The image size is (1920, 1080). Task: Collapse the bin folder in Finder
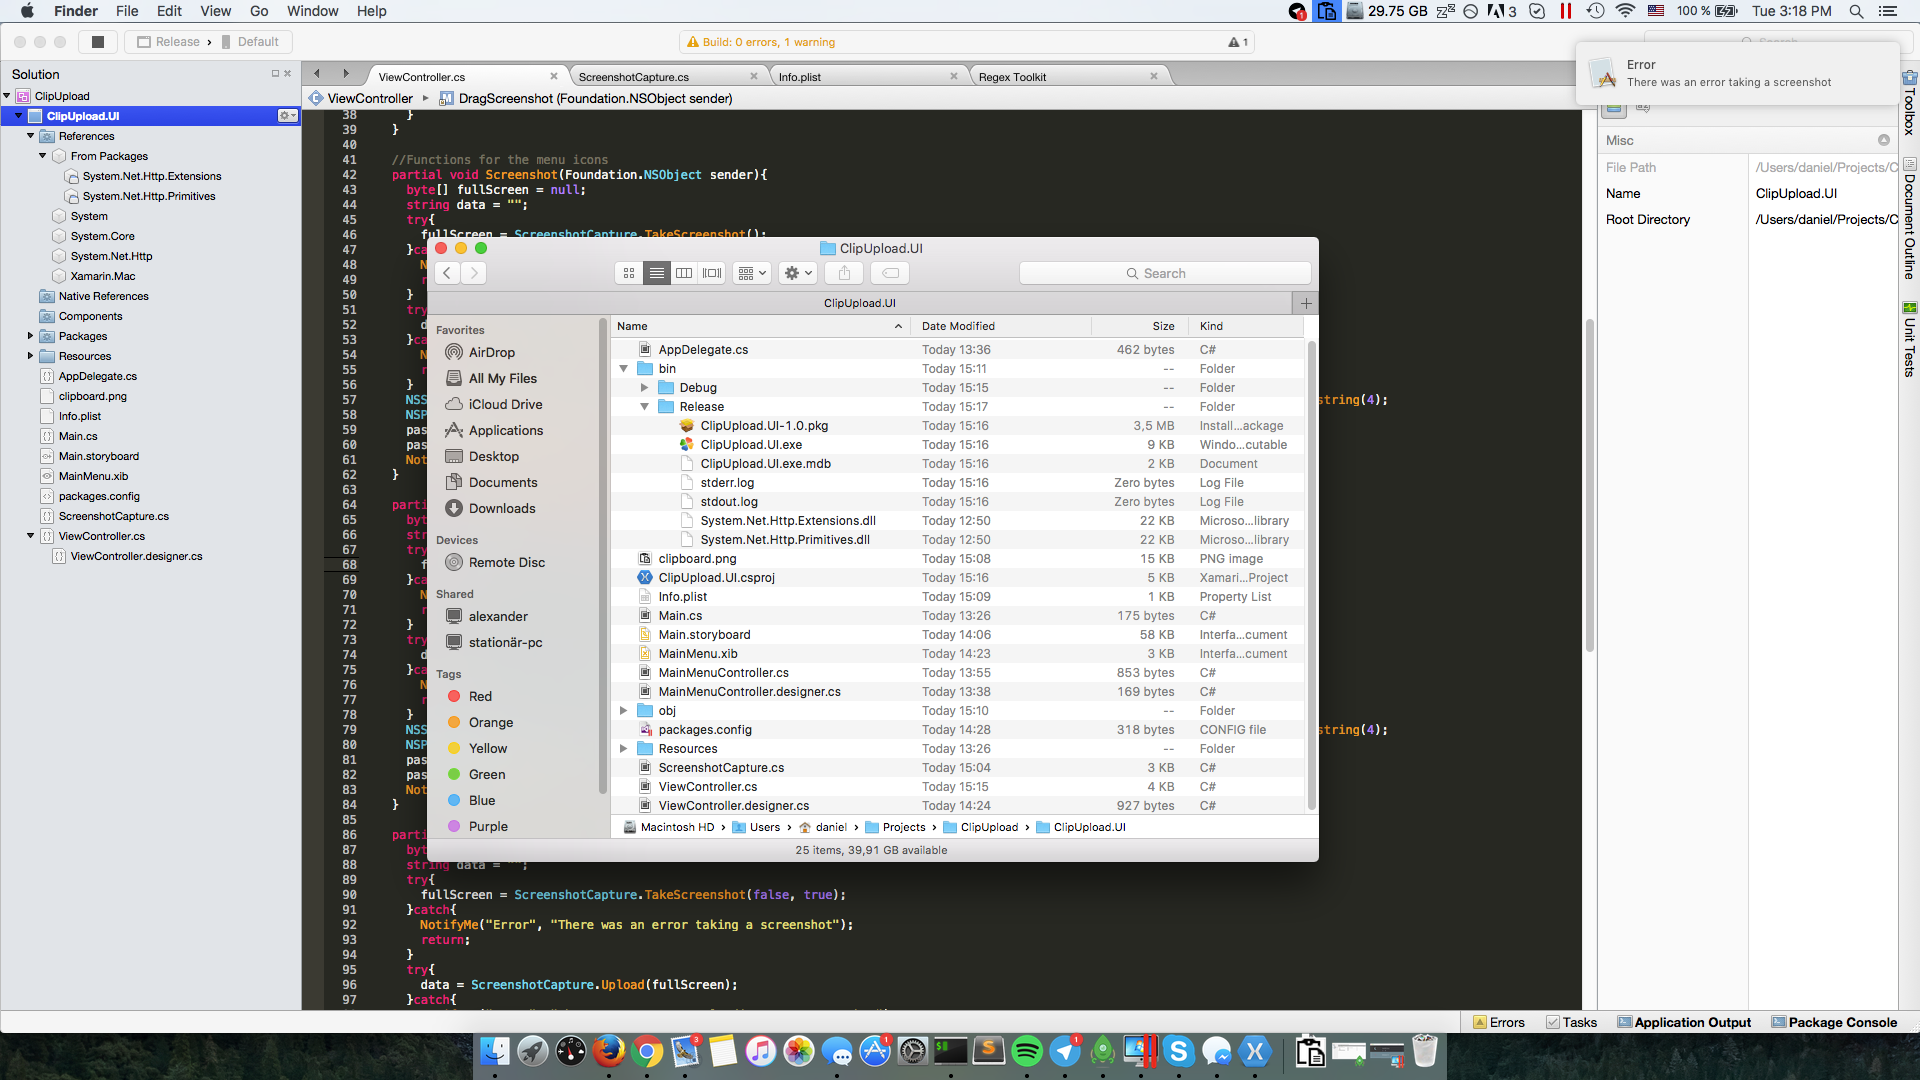pos(624,369)
